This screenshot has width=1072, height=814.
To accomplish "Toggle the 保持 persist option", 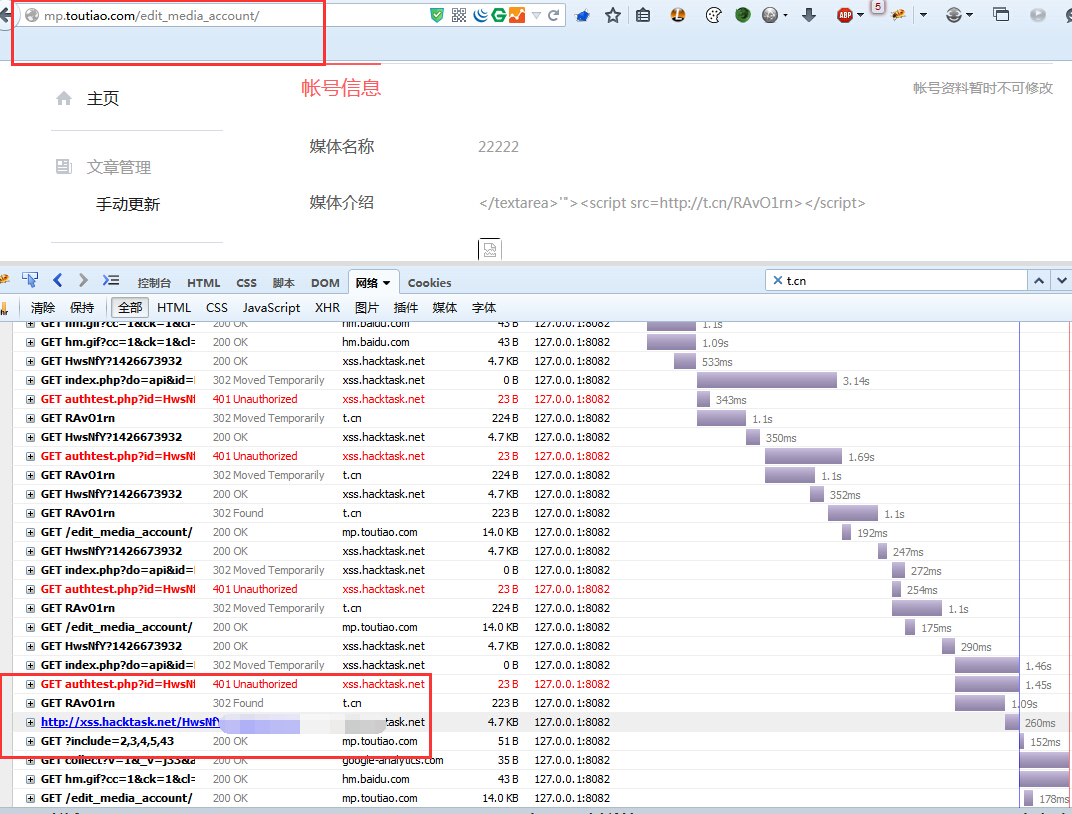I will [x=82, y=308].
